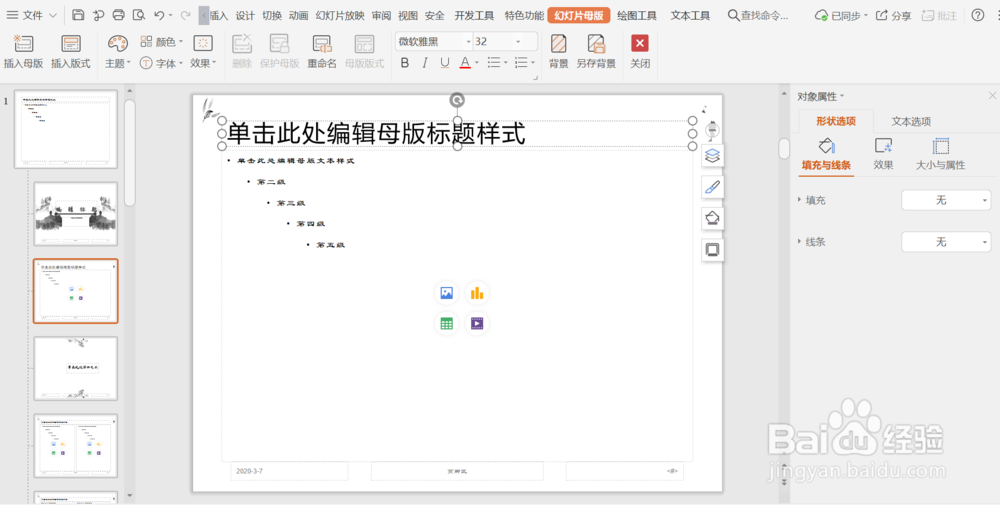Click the Print icon in quick access bar

pos(119,15)
